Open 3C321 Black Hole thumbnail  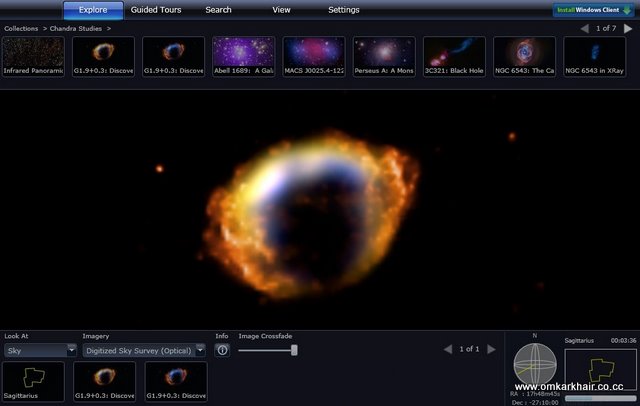(x=454, y=56)
